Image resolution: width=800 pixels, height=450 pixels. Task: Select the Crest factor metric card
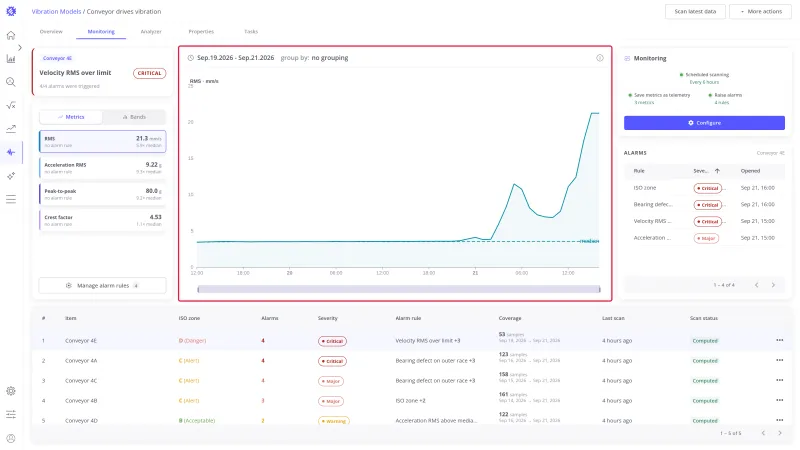tap(103, 220)
